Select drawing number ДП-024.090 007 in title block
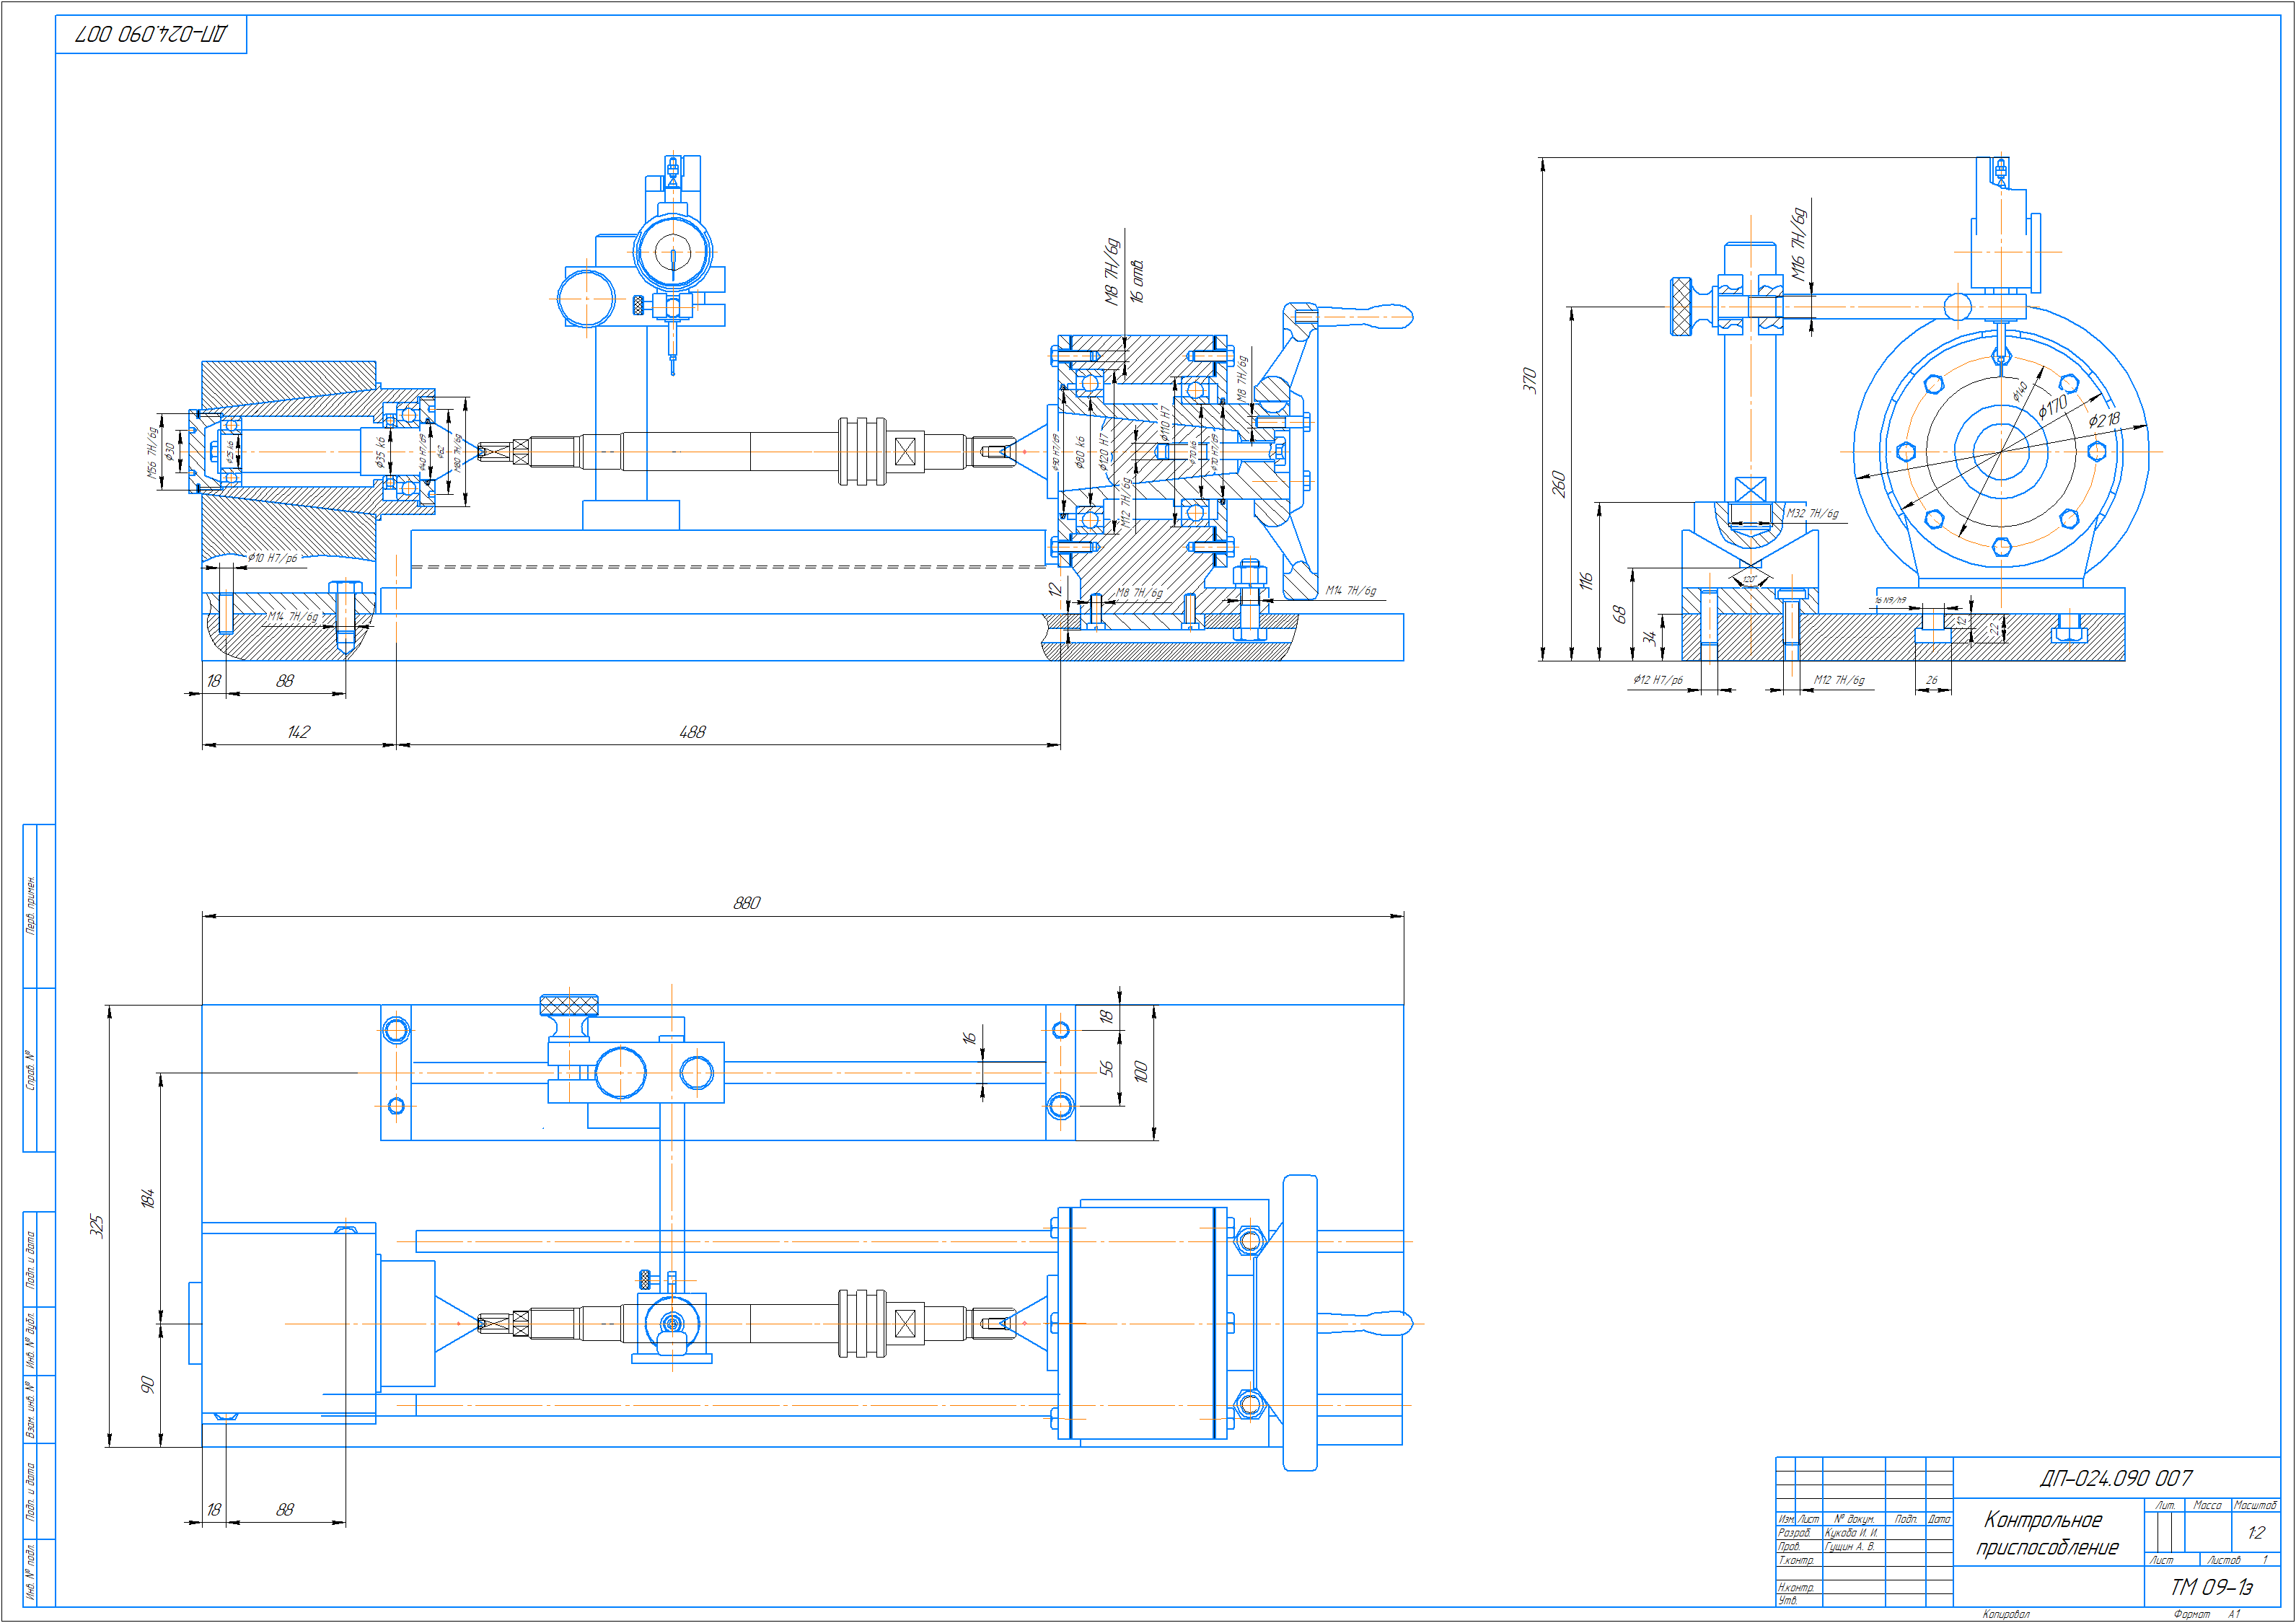Screen dimensions: 2296x1623 click(2115, 1478)
